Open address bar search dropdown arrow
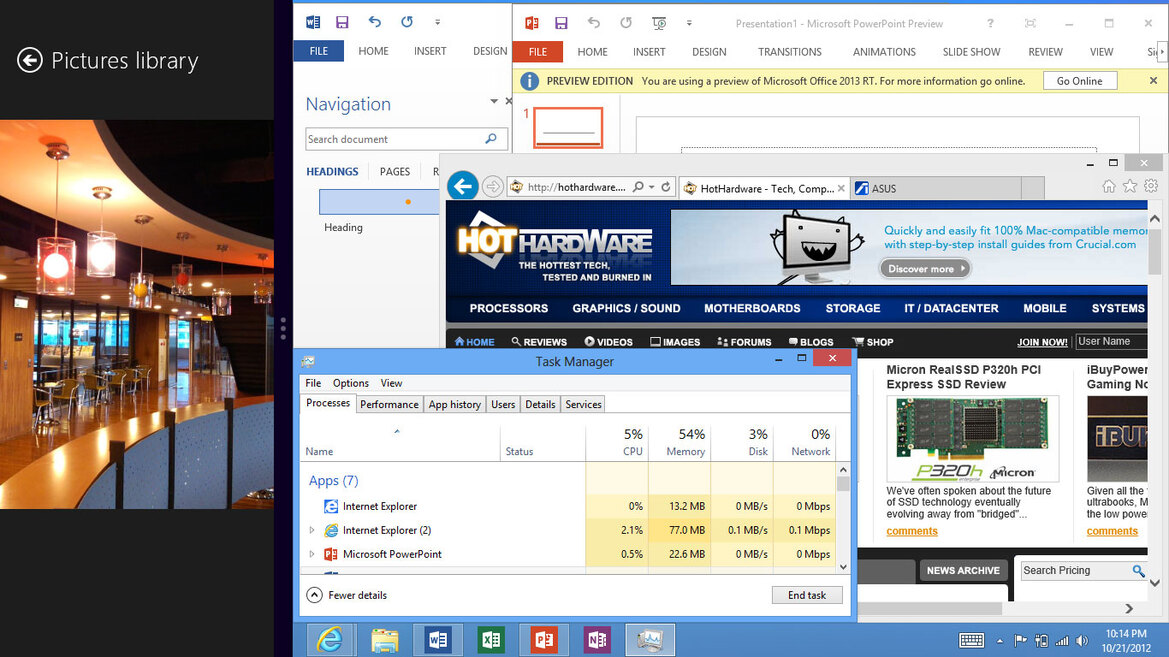The image size is (1169, 657). (x=652, y=187)
